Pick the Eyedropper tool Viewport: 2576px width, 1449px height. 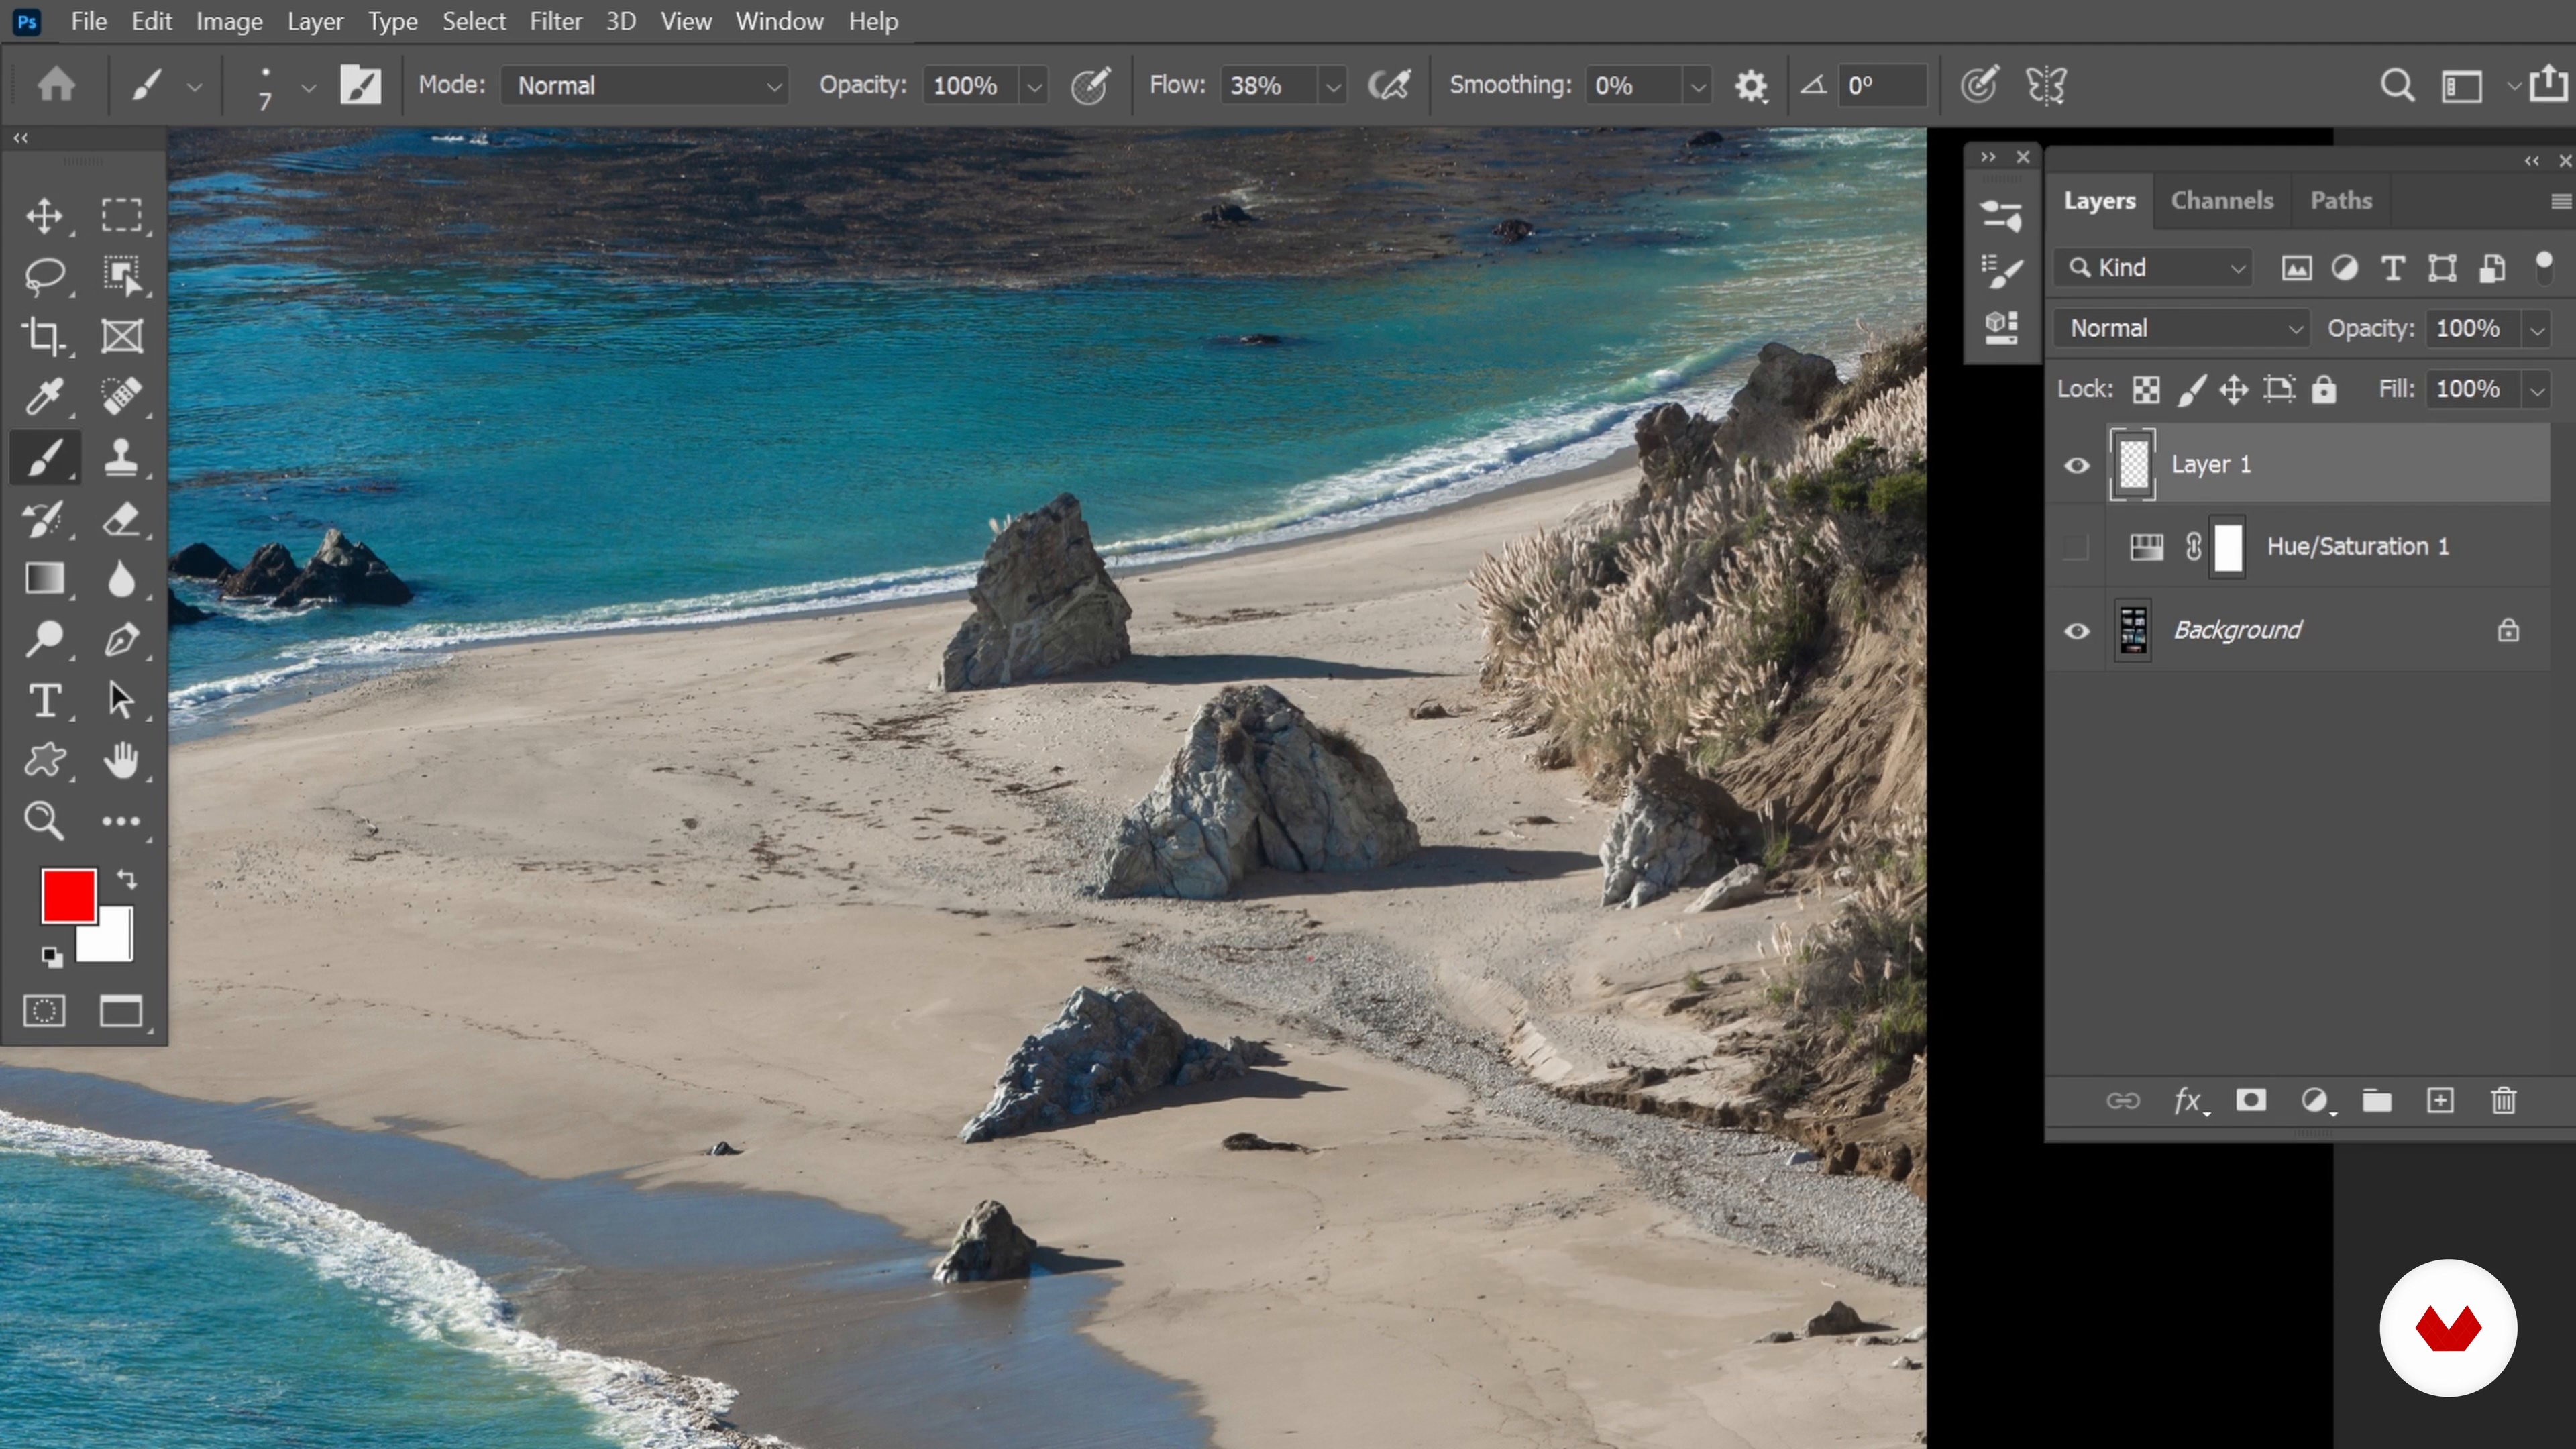[44, 396]
